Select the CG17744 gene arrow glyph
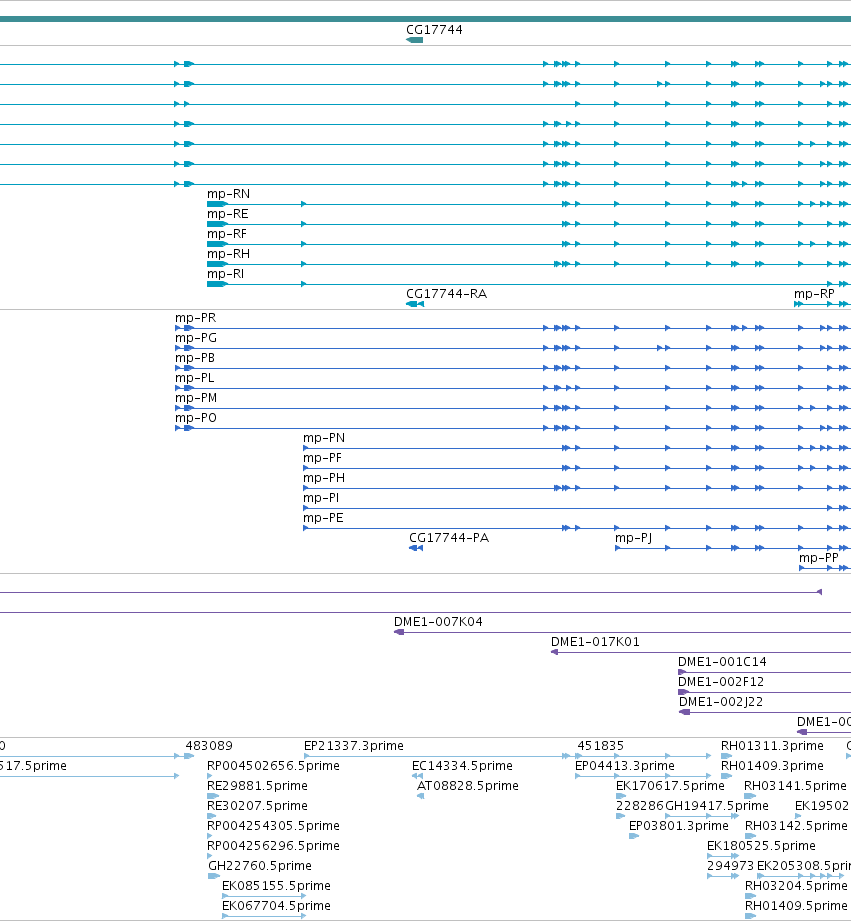This screenshot has height=921, width=851. (415, 40)
